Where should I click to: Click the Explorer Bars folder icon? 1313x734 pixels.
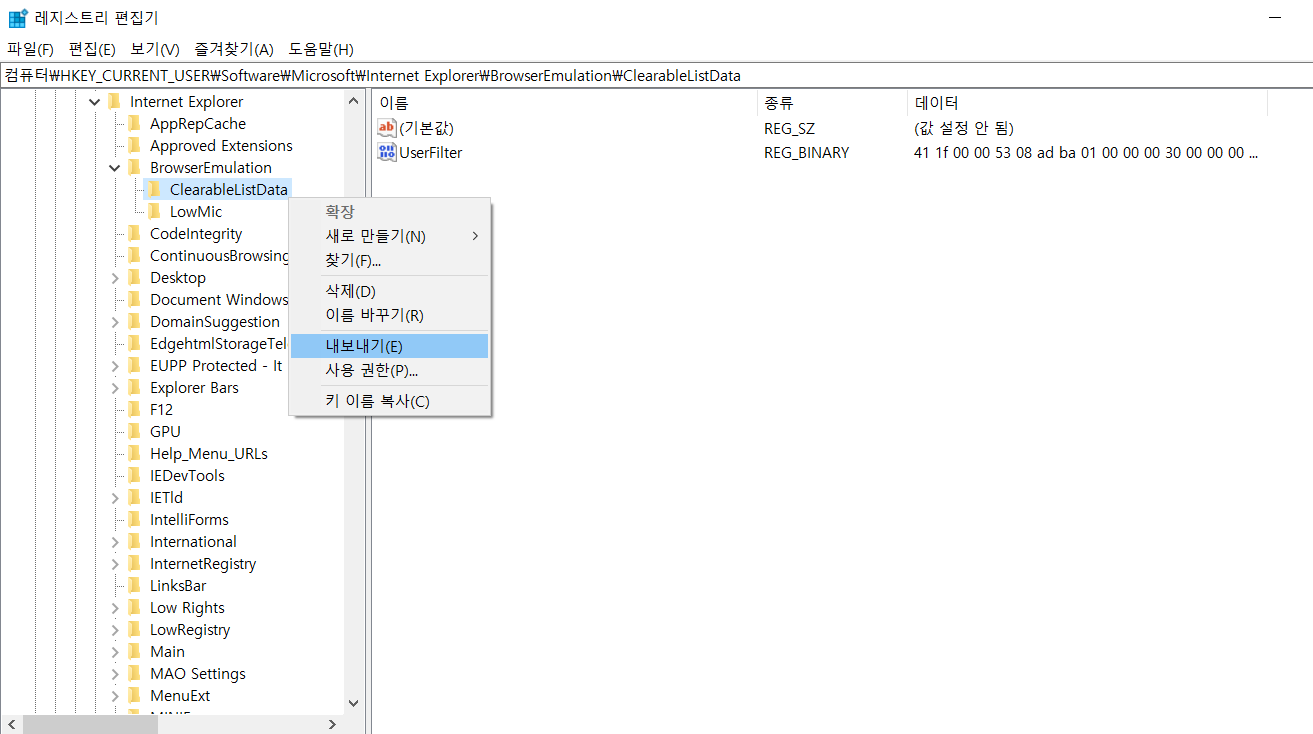pyautogui.click(x=134, y=387)
